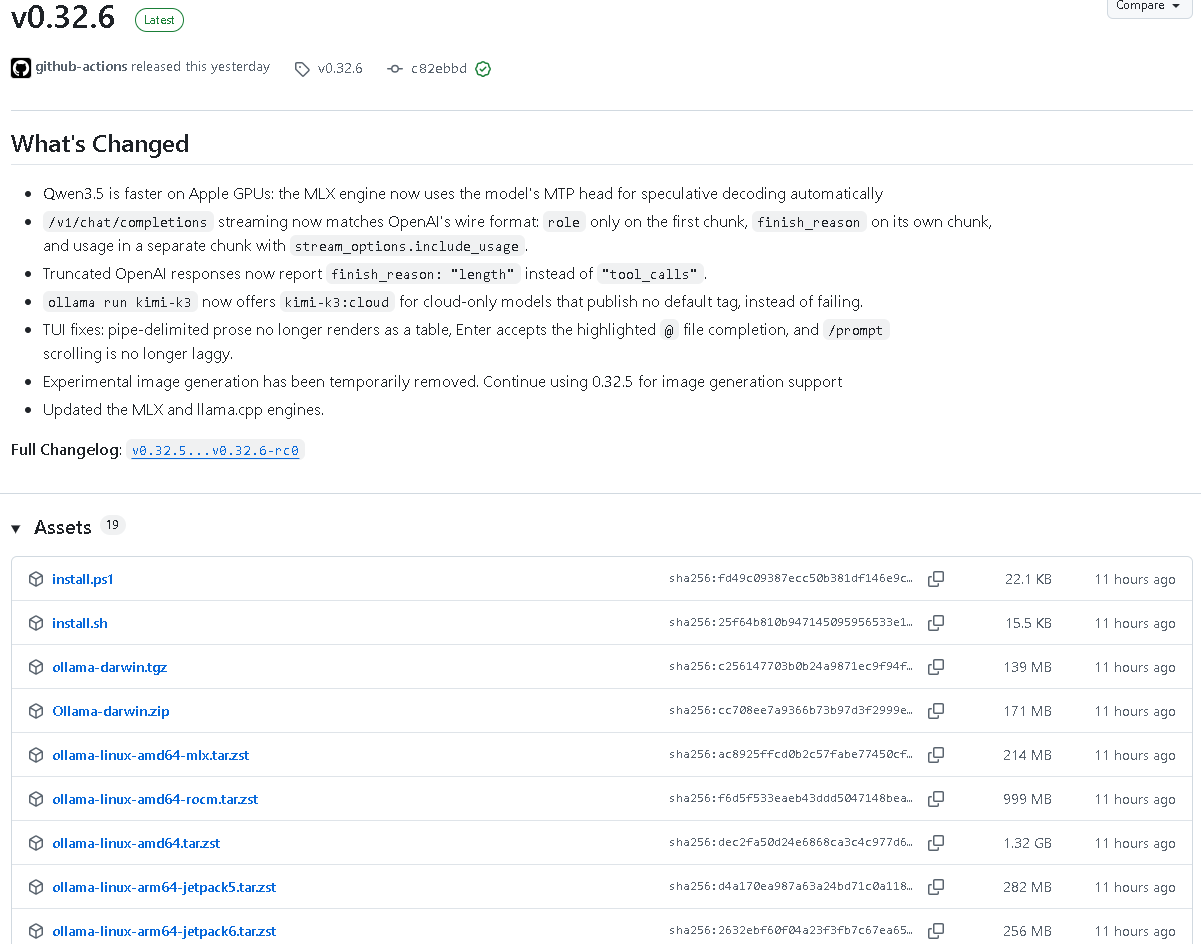Download ollama-linux-arm64-jetpack6.tar.zst
The height and width of the screenshot is (944, 1201).
tap(164, 931)
